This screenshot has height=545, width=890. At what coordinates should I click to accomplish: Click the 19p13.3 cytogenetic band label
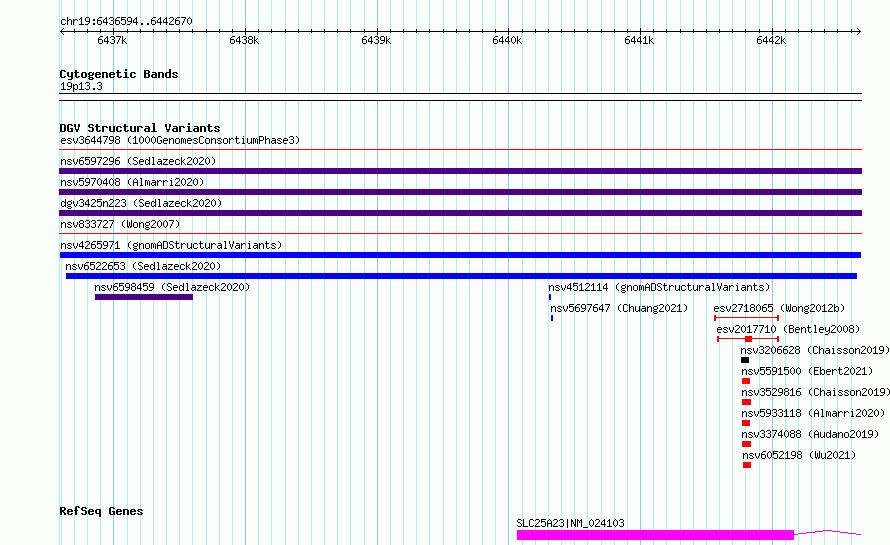coord(81,86)
